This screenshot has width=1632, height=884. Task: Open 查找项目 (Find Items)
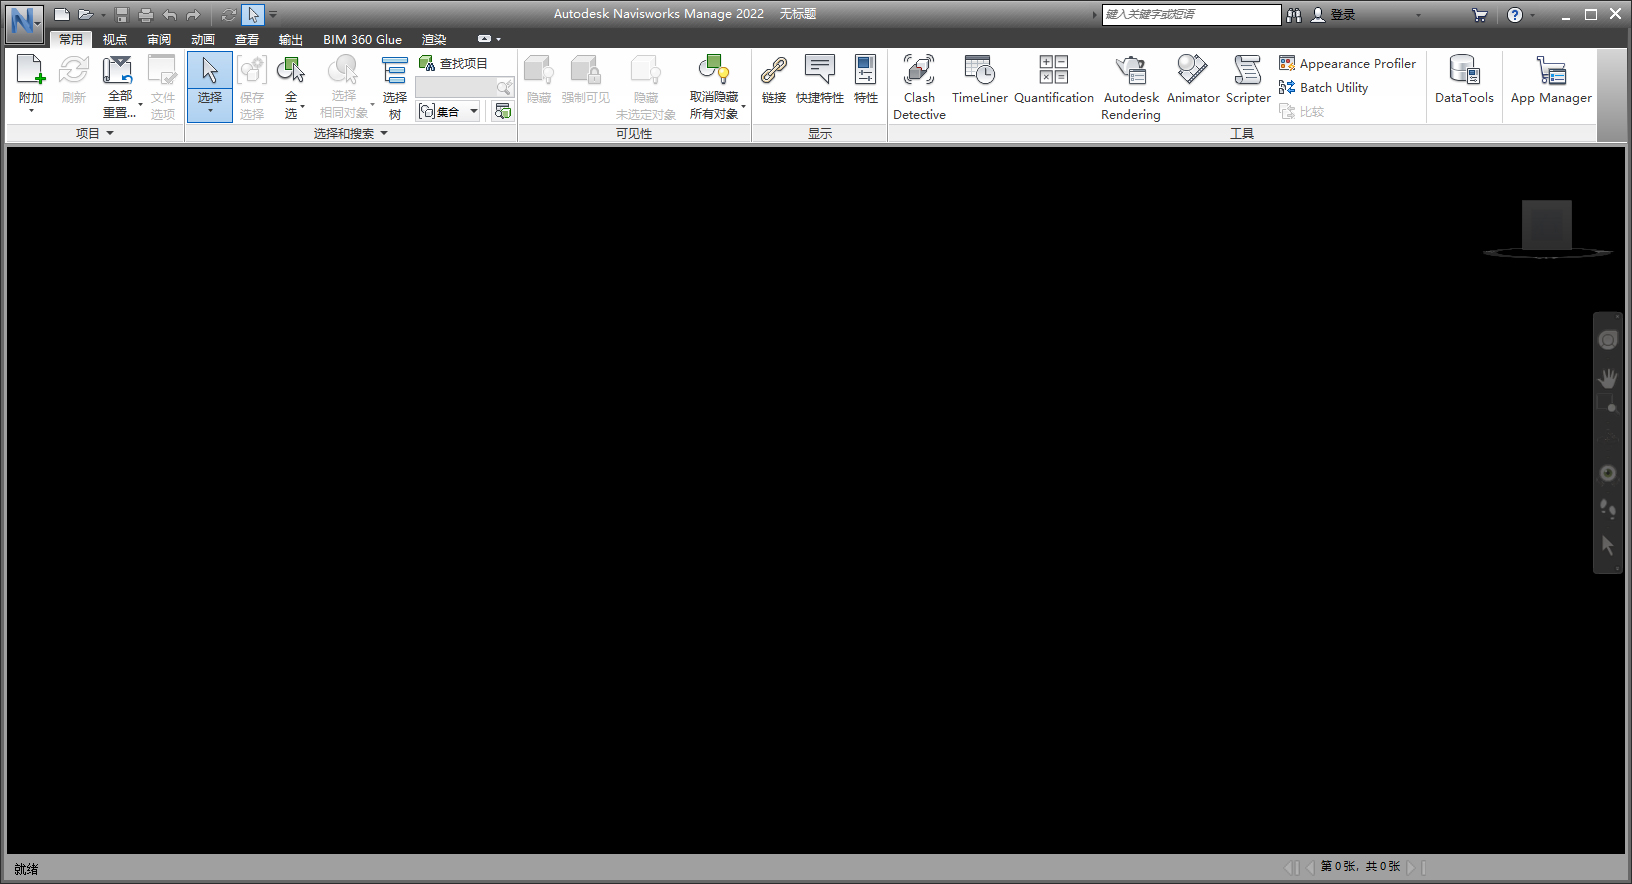[454, 63]
